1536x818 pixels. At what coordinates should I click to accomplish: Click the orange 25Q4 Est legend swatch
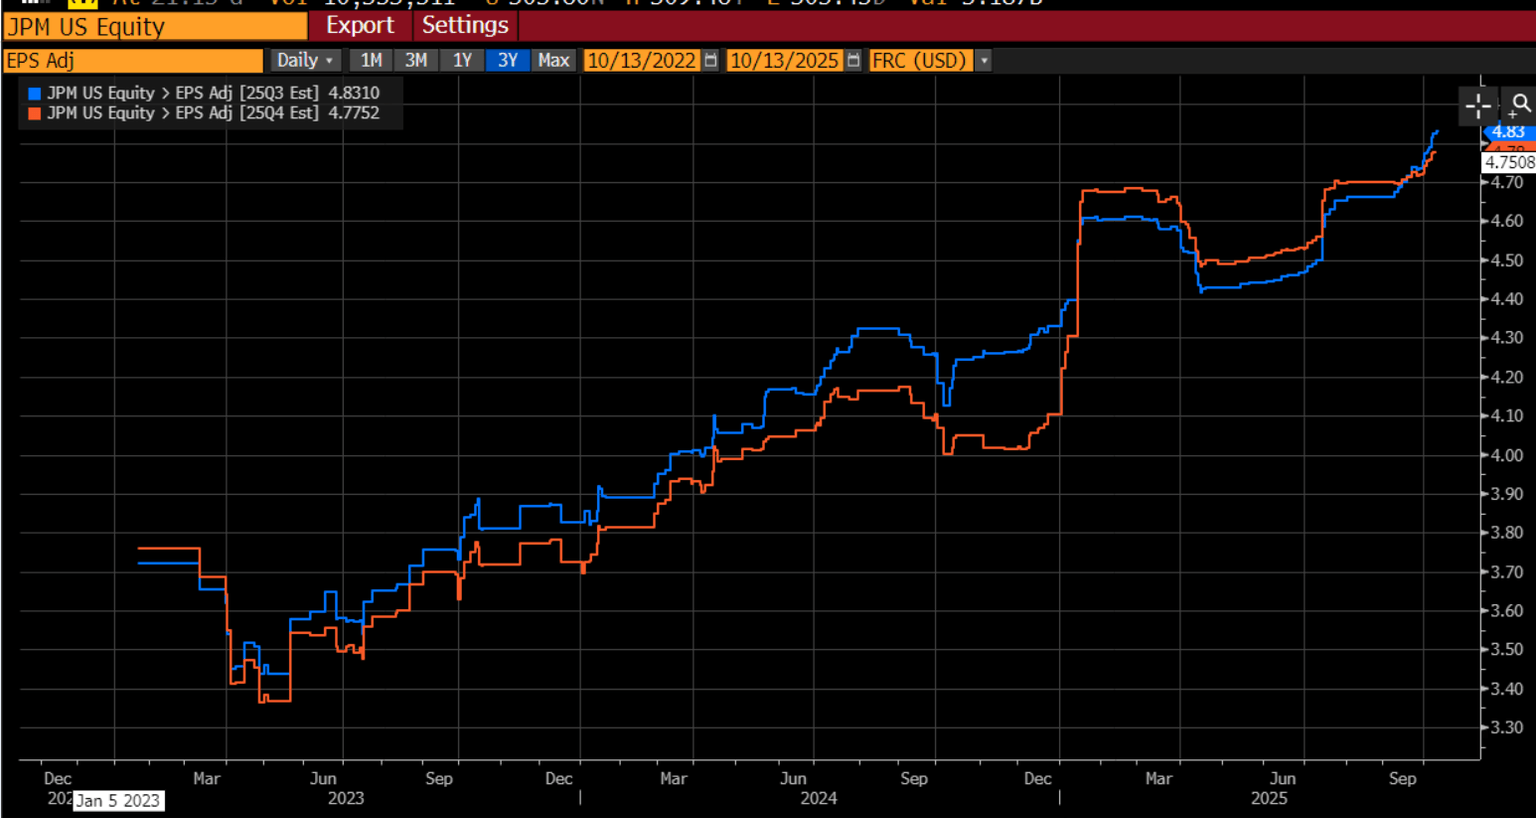coord(35,114)
